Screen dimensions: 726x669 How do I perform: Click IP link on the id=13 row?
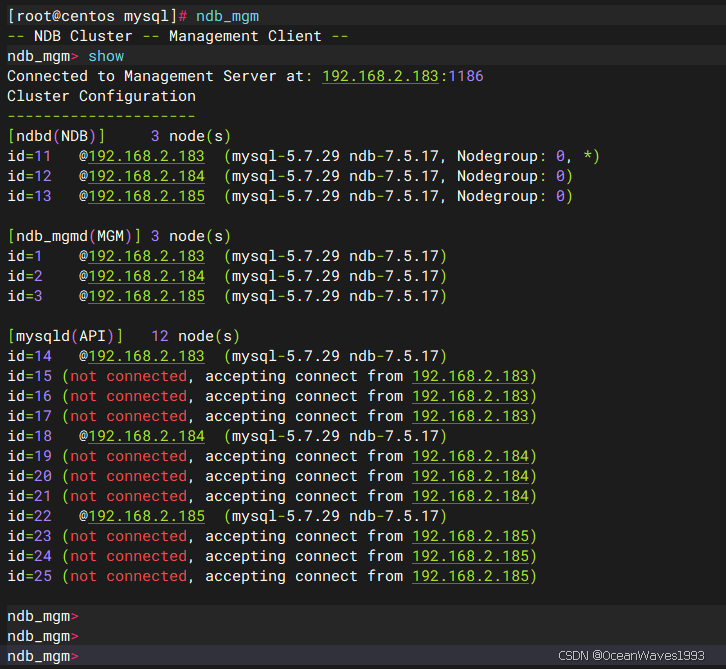(146, 196)
